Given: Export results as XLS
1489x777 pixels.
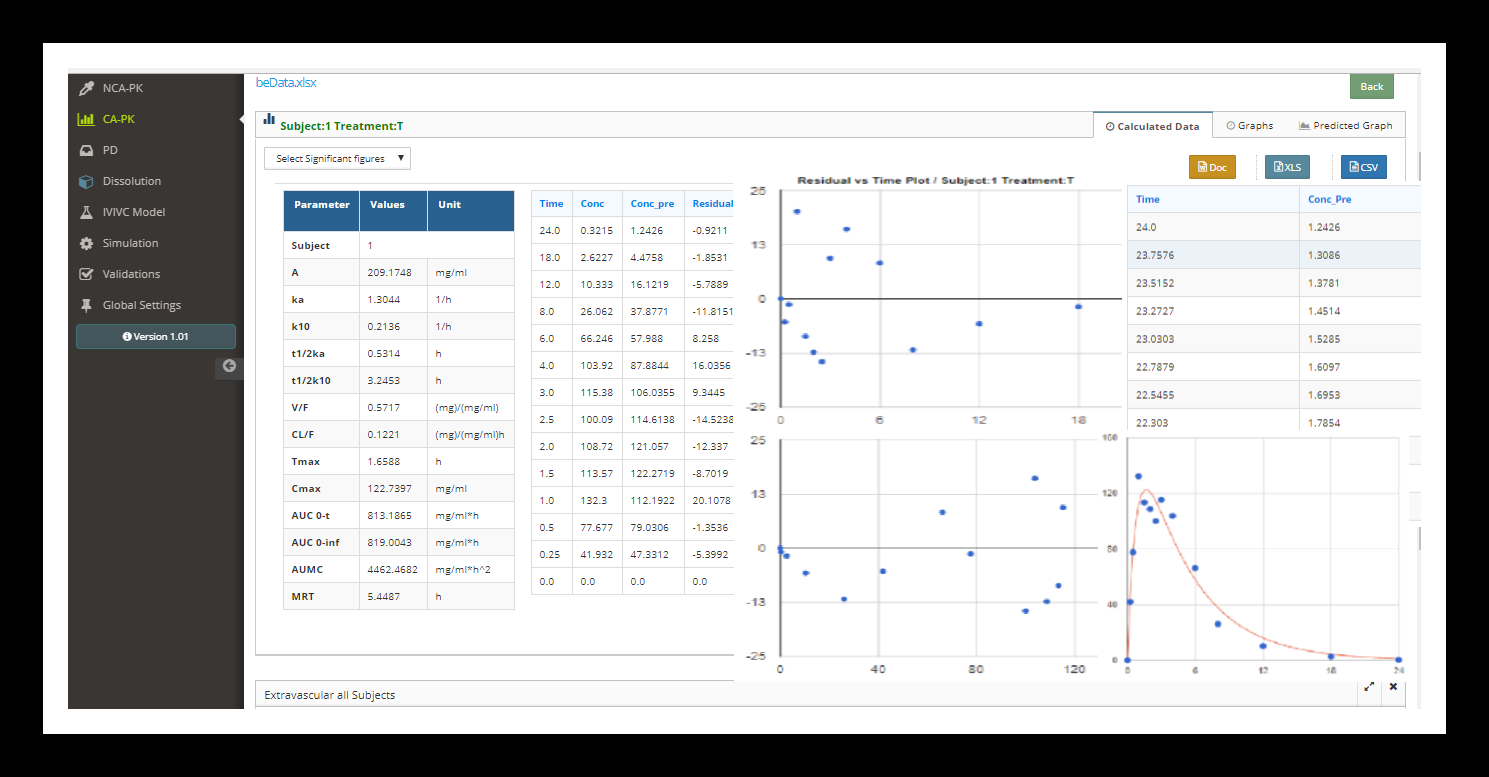Looking at the screenshot, I should click(1286, 167).
